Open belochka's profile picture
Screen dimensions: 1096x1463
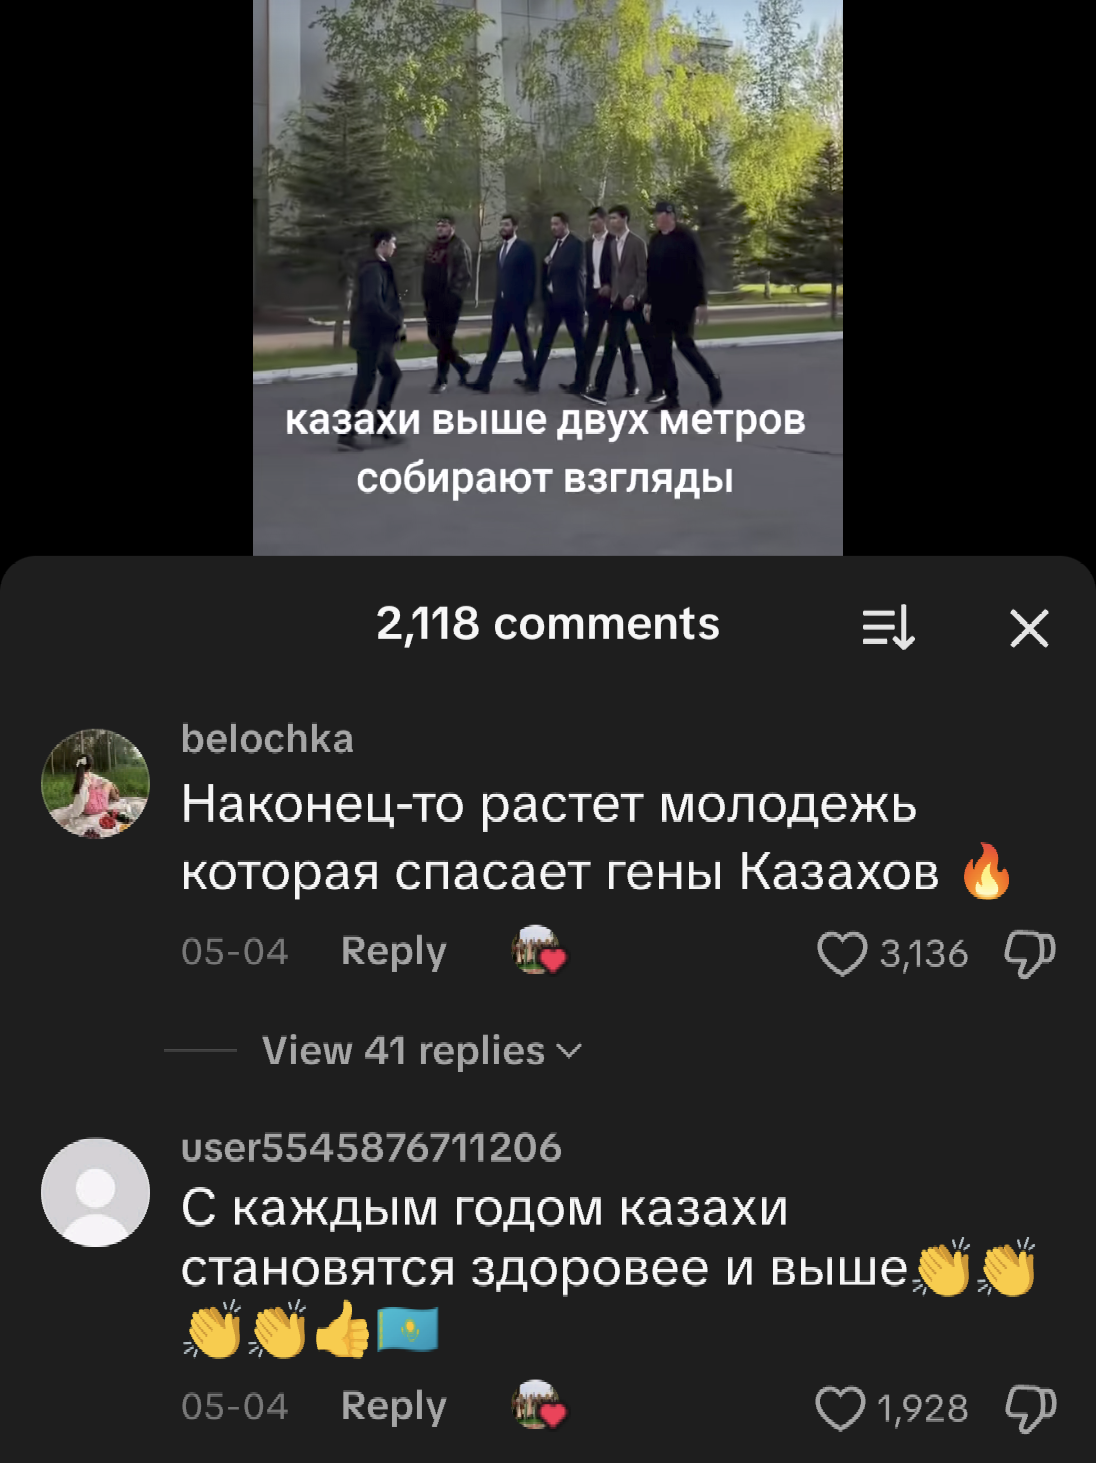coord(95,783)
